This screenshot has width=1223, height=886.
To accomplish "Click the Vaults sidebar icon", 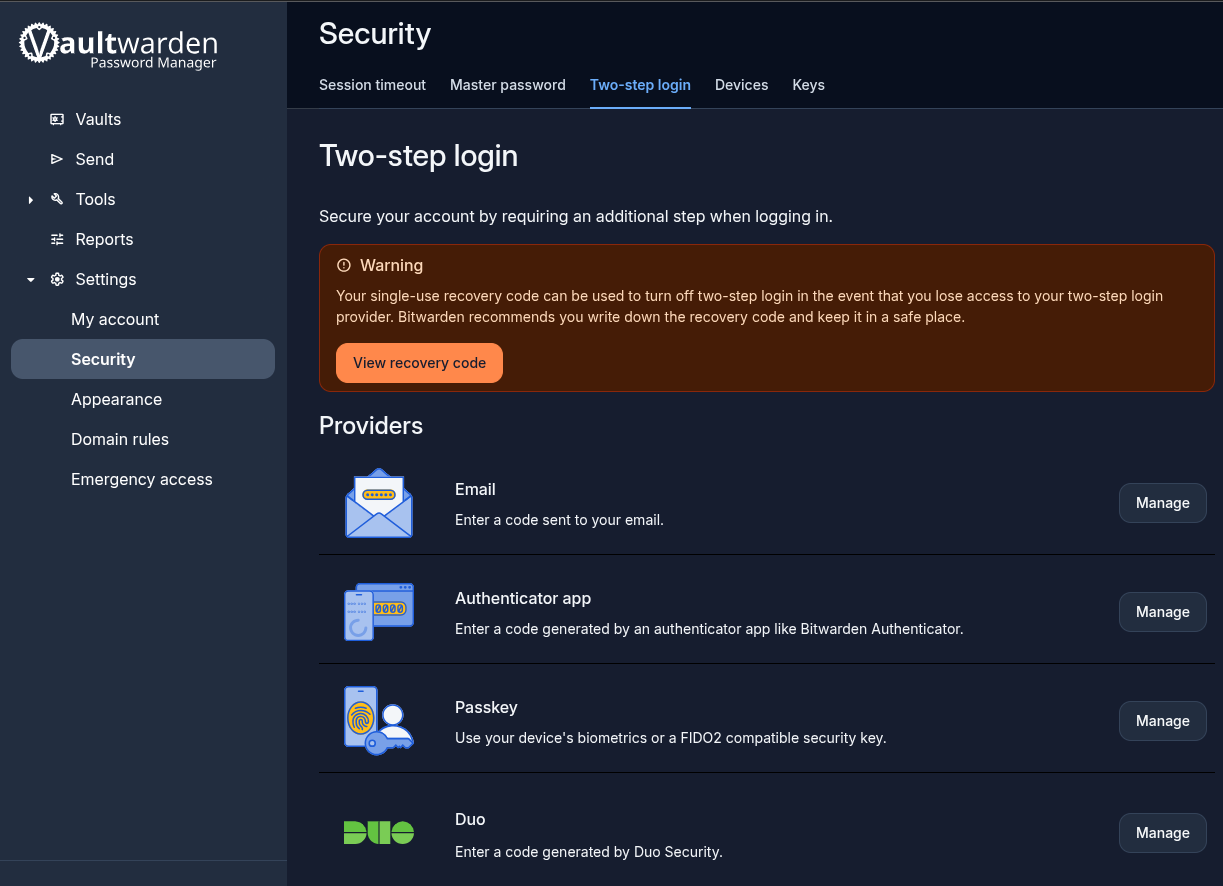I will coord(57,119).
